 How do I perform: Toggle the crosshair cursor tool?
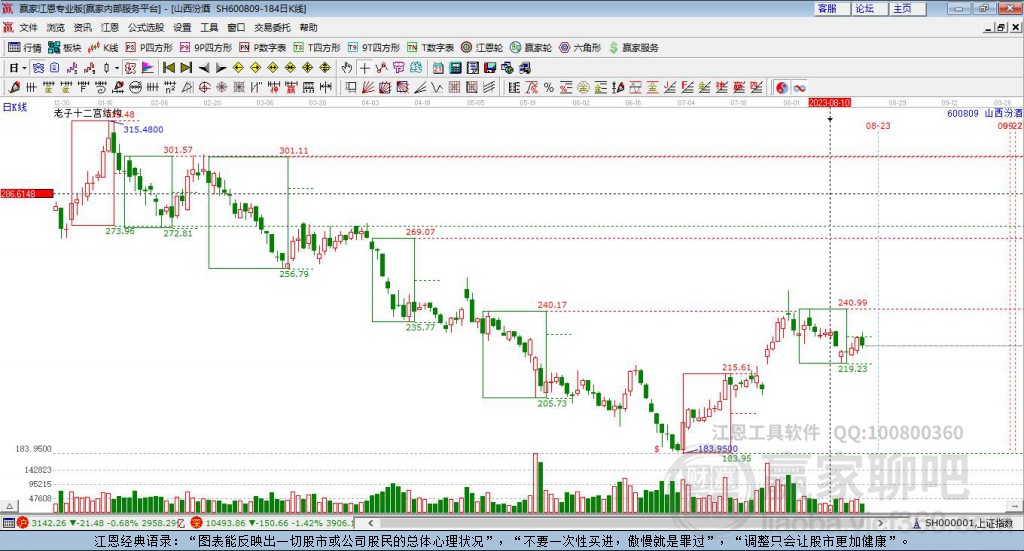pyautogui.click(x=364, y=68)
